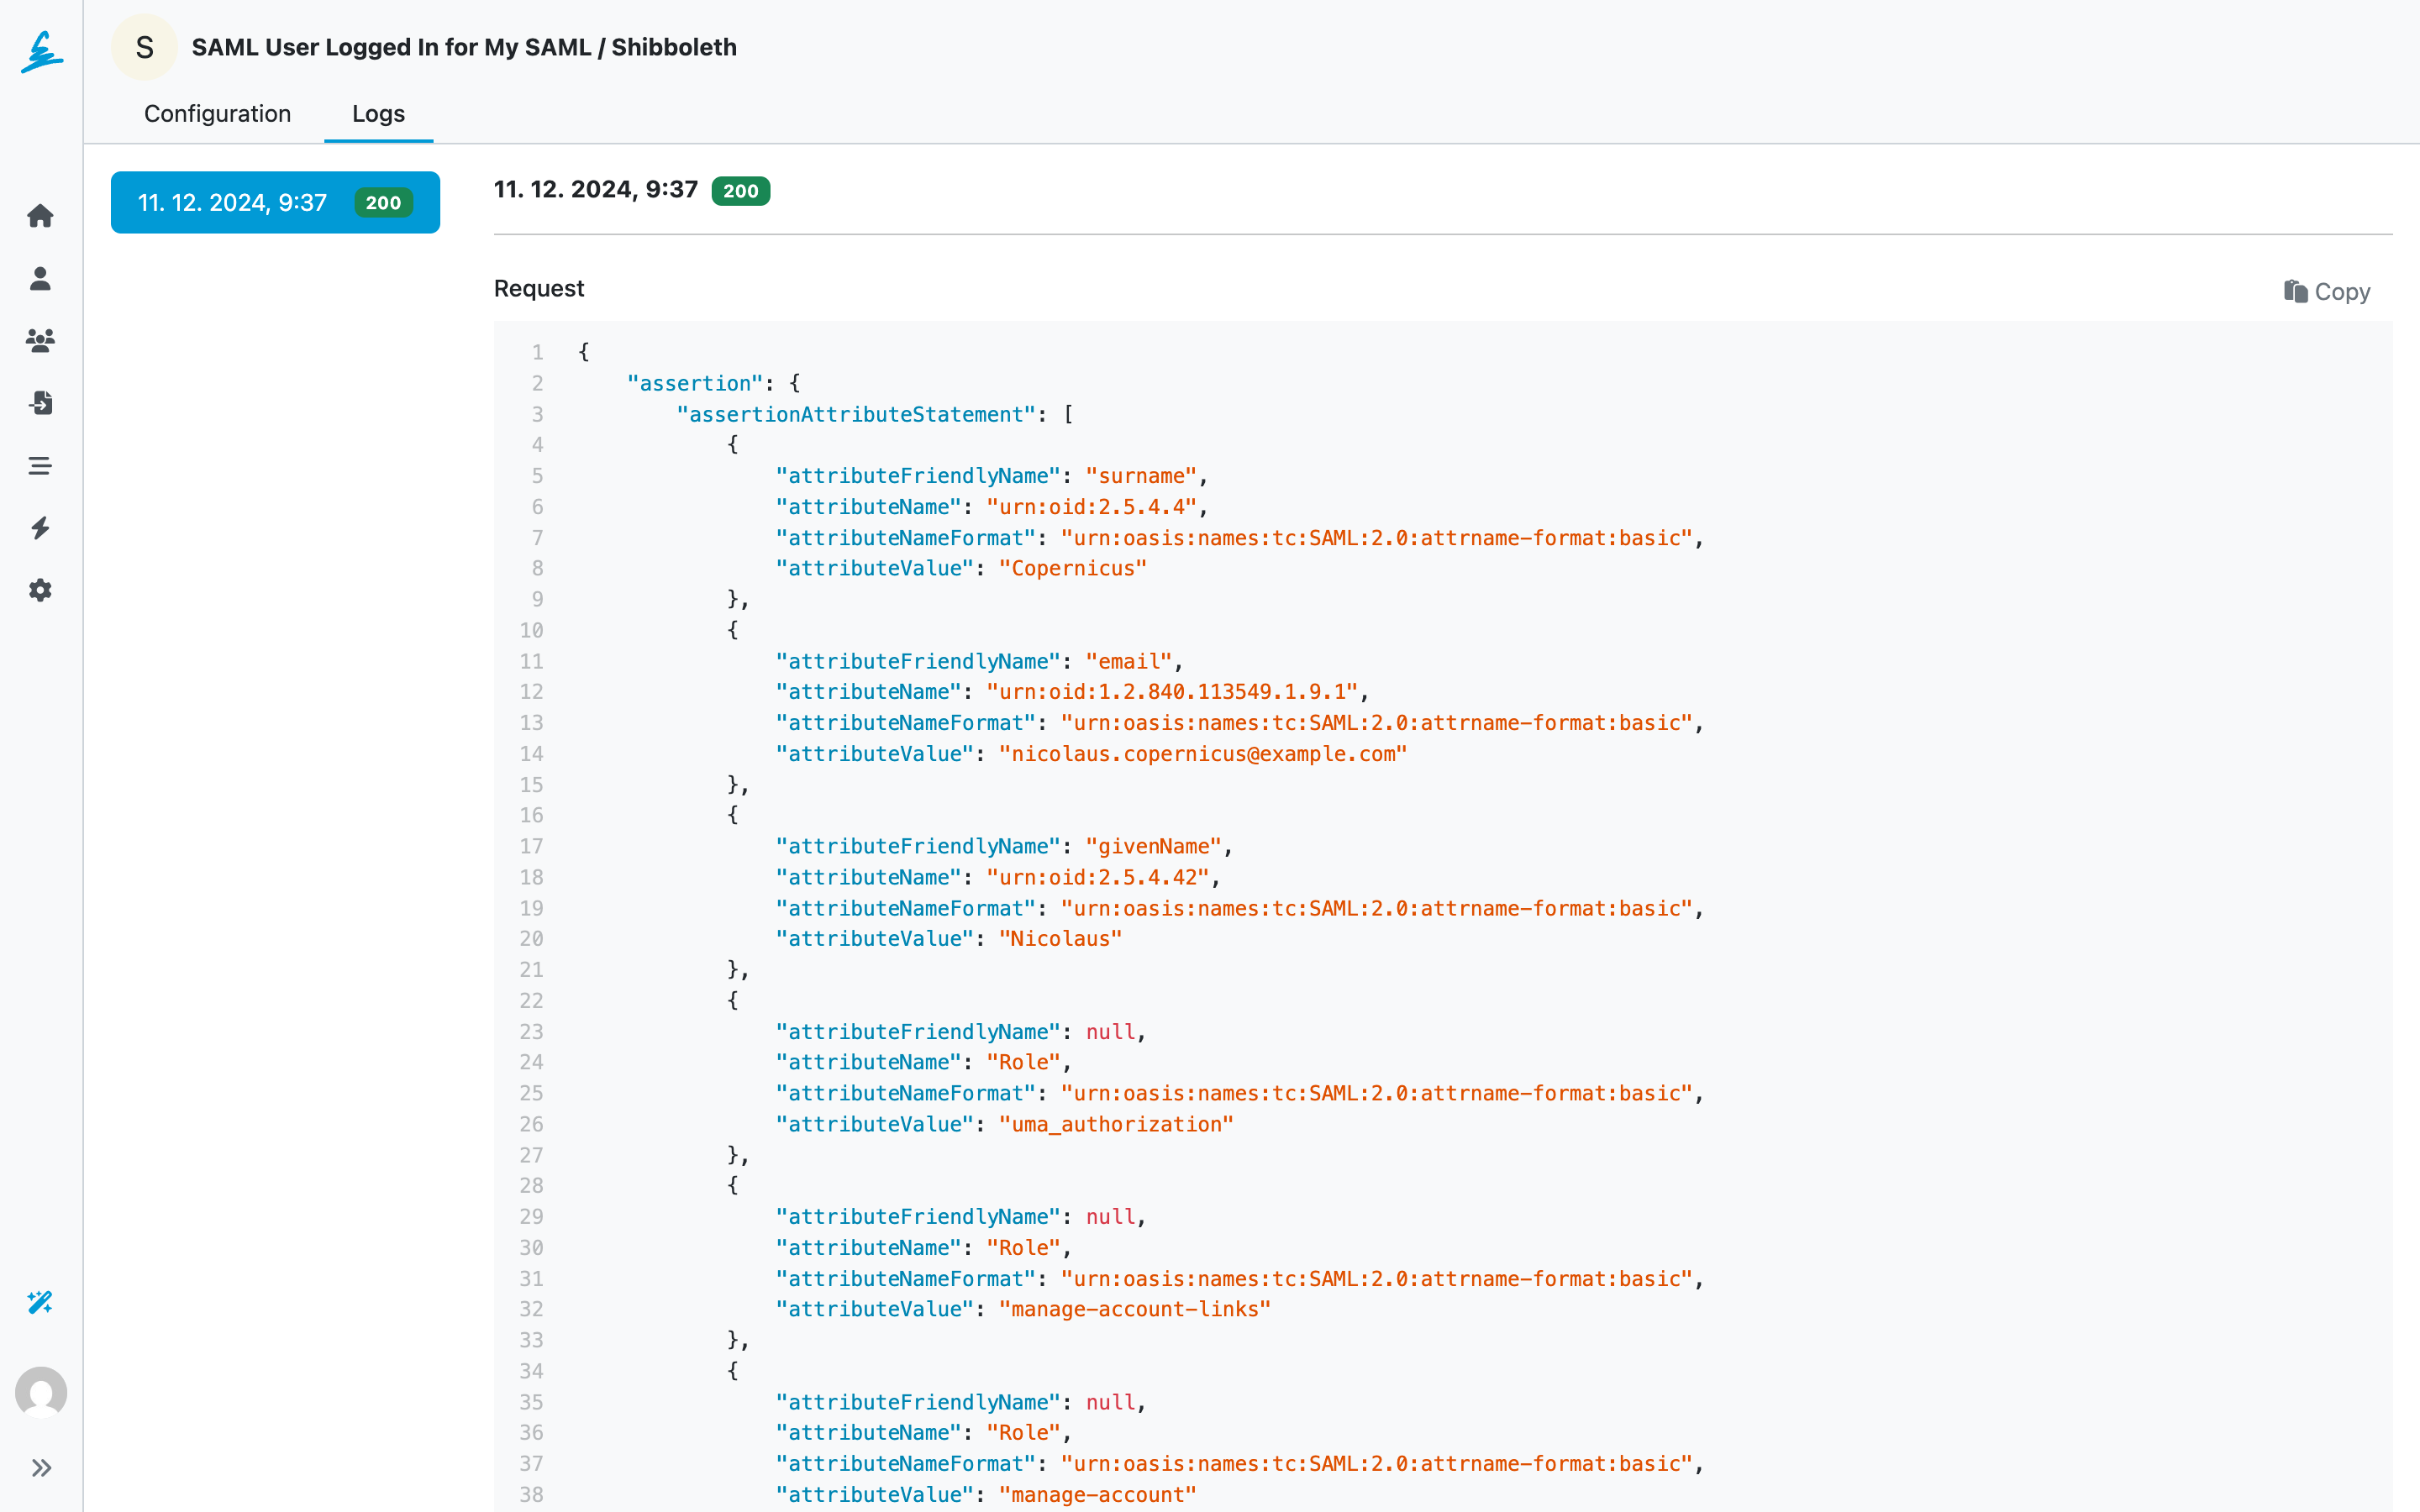Image resolution: width=2420 pixels, height=1512 pixels.
Task: Open the app logo at sidebar top
Action: (x=41, y=52)
